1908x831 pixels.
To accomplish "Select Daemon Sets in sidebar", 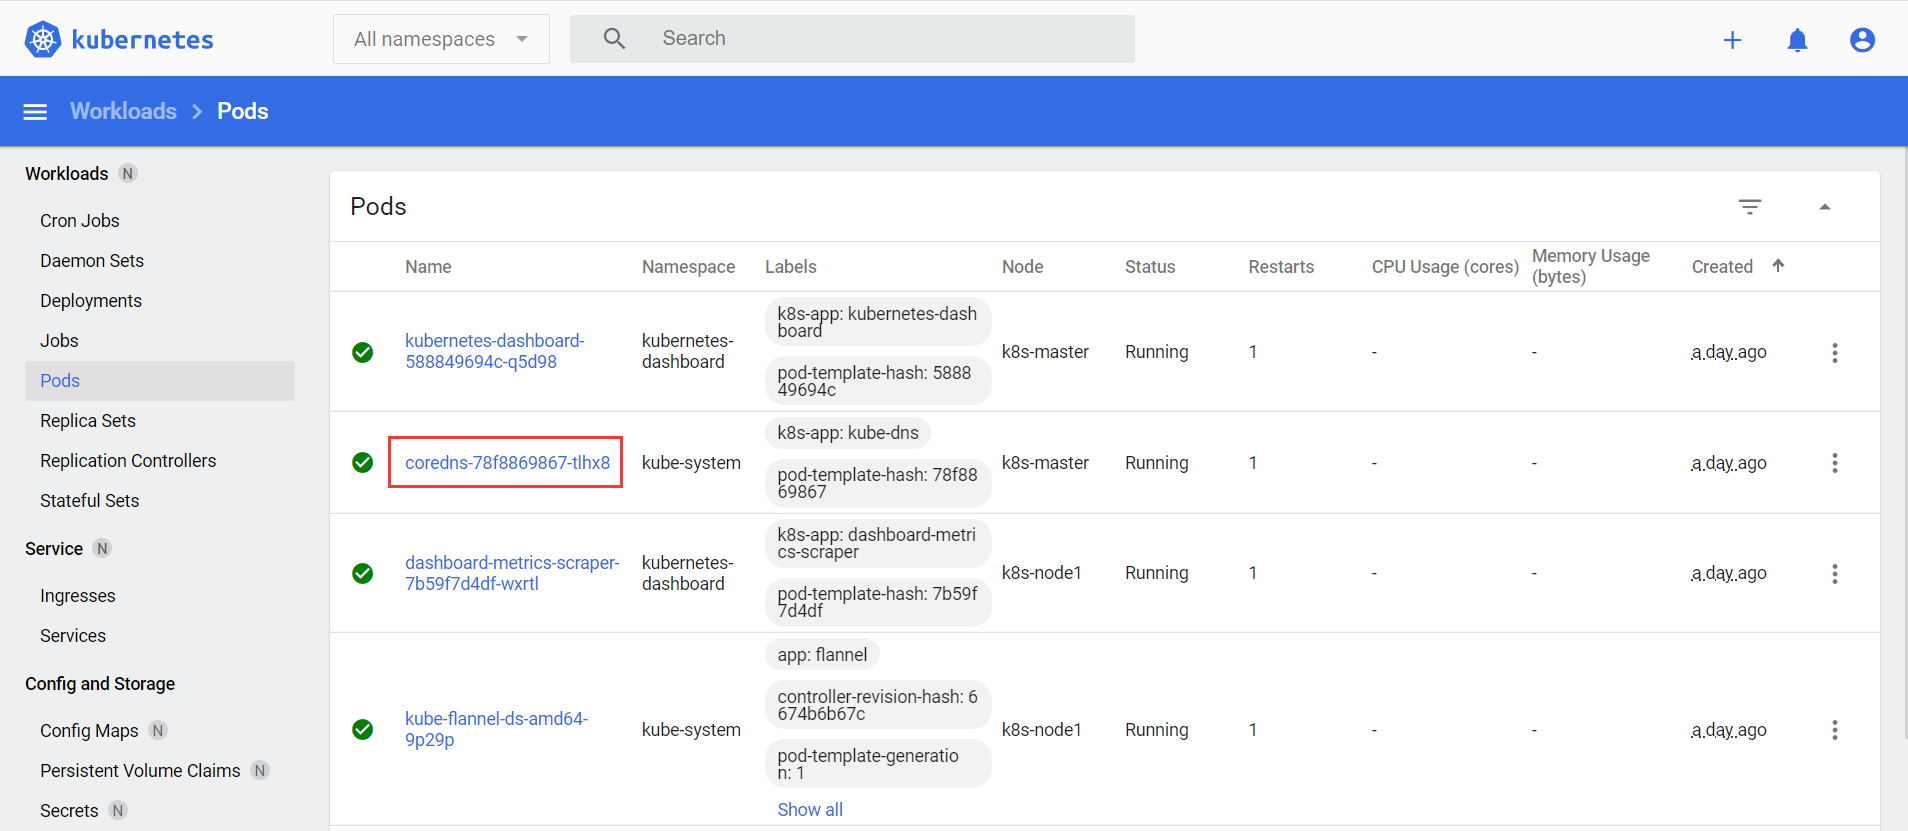I will pyautogui.click(x=92, y=261).
